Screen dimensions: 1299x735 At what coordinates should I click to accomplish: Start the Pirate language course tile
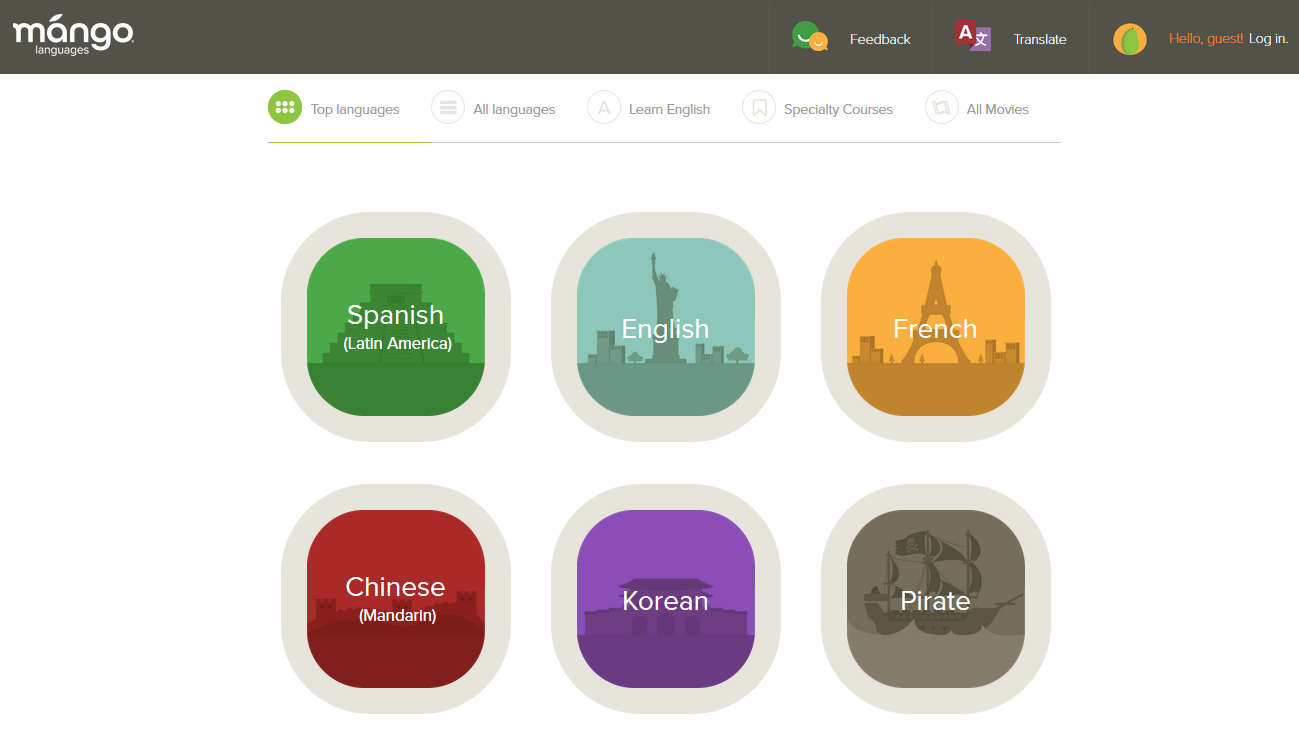point(936,599)
